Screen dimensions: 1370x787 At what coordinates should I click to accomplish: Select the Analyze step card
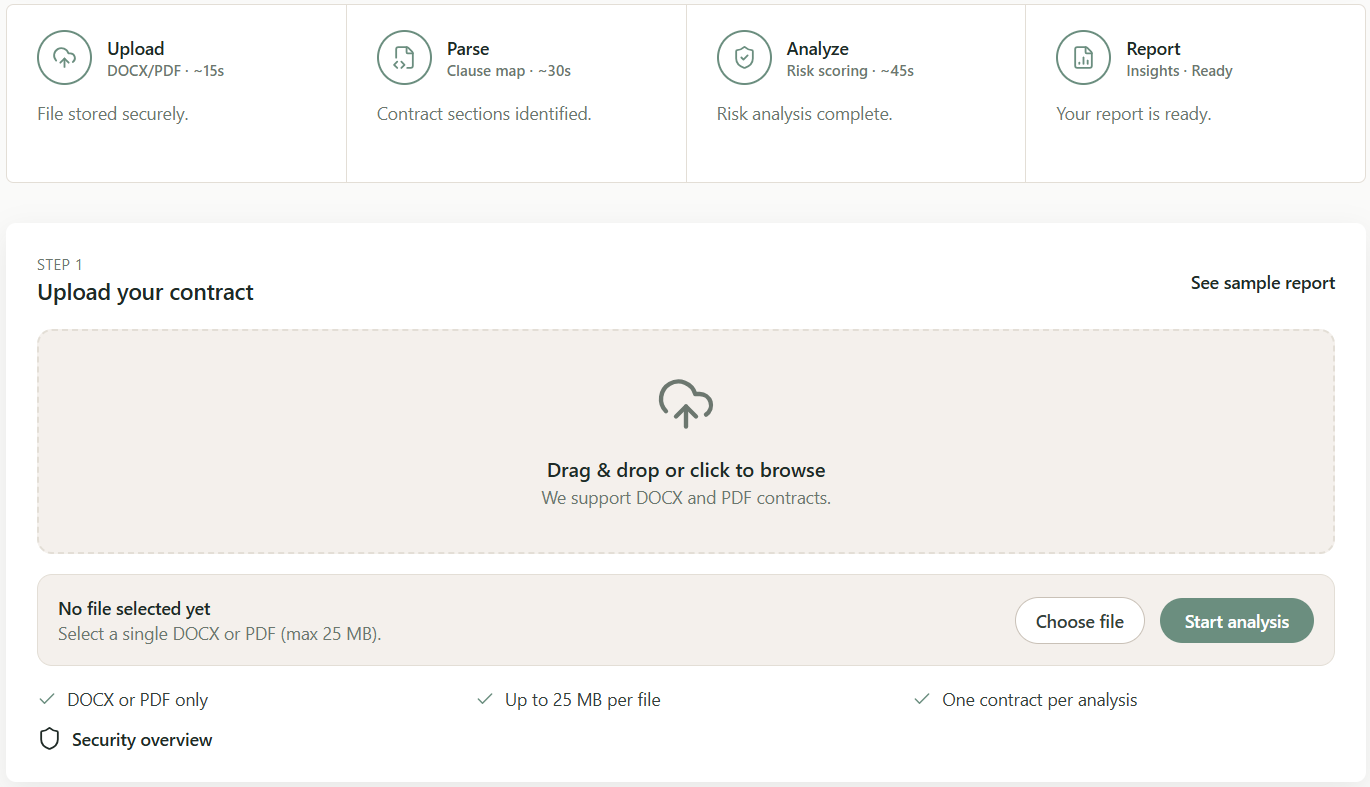coord(855,92)
